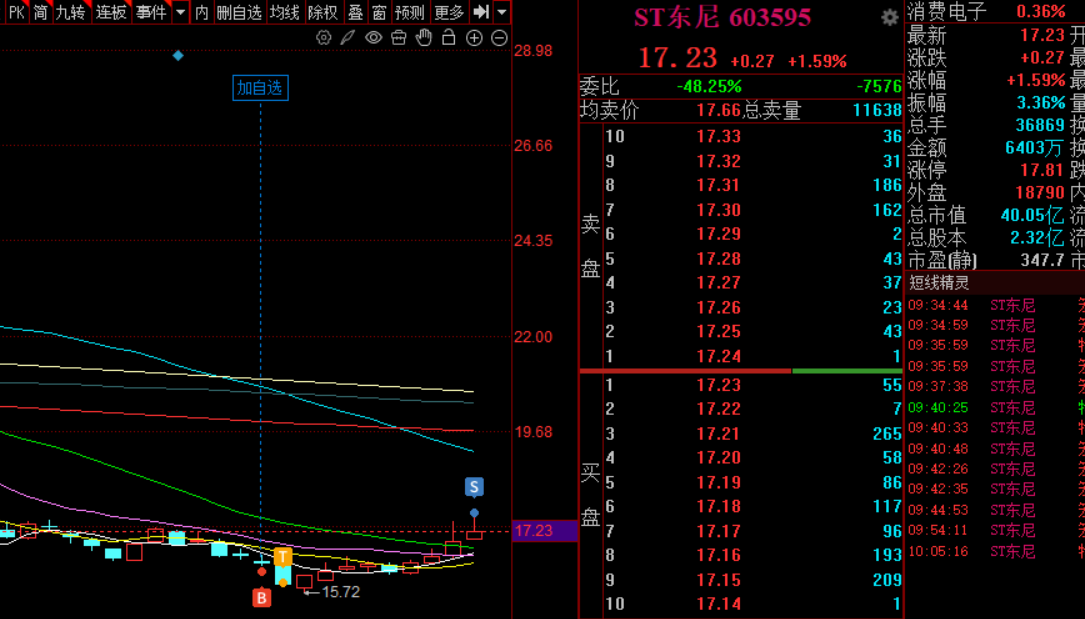Toggle the 九转 indicator
Viewport: 1085px width, 619px height.
[x=71, y=12]
